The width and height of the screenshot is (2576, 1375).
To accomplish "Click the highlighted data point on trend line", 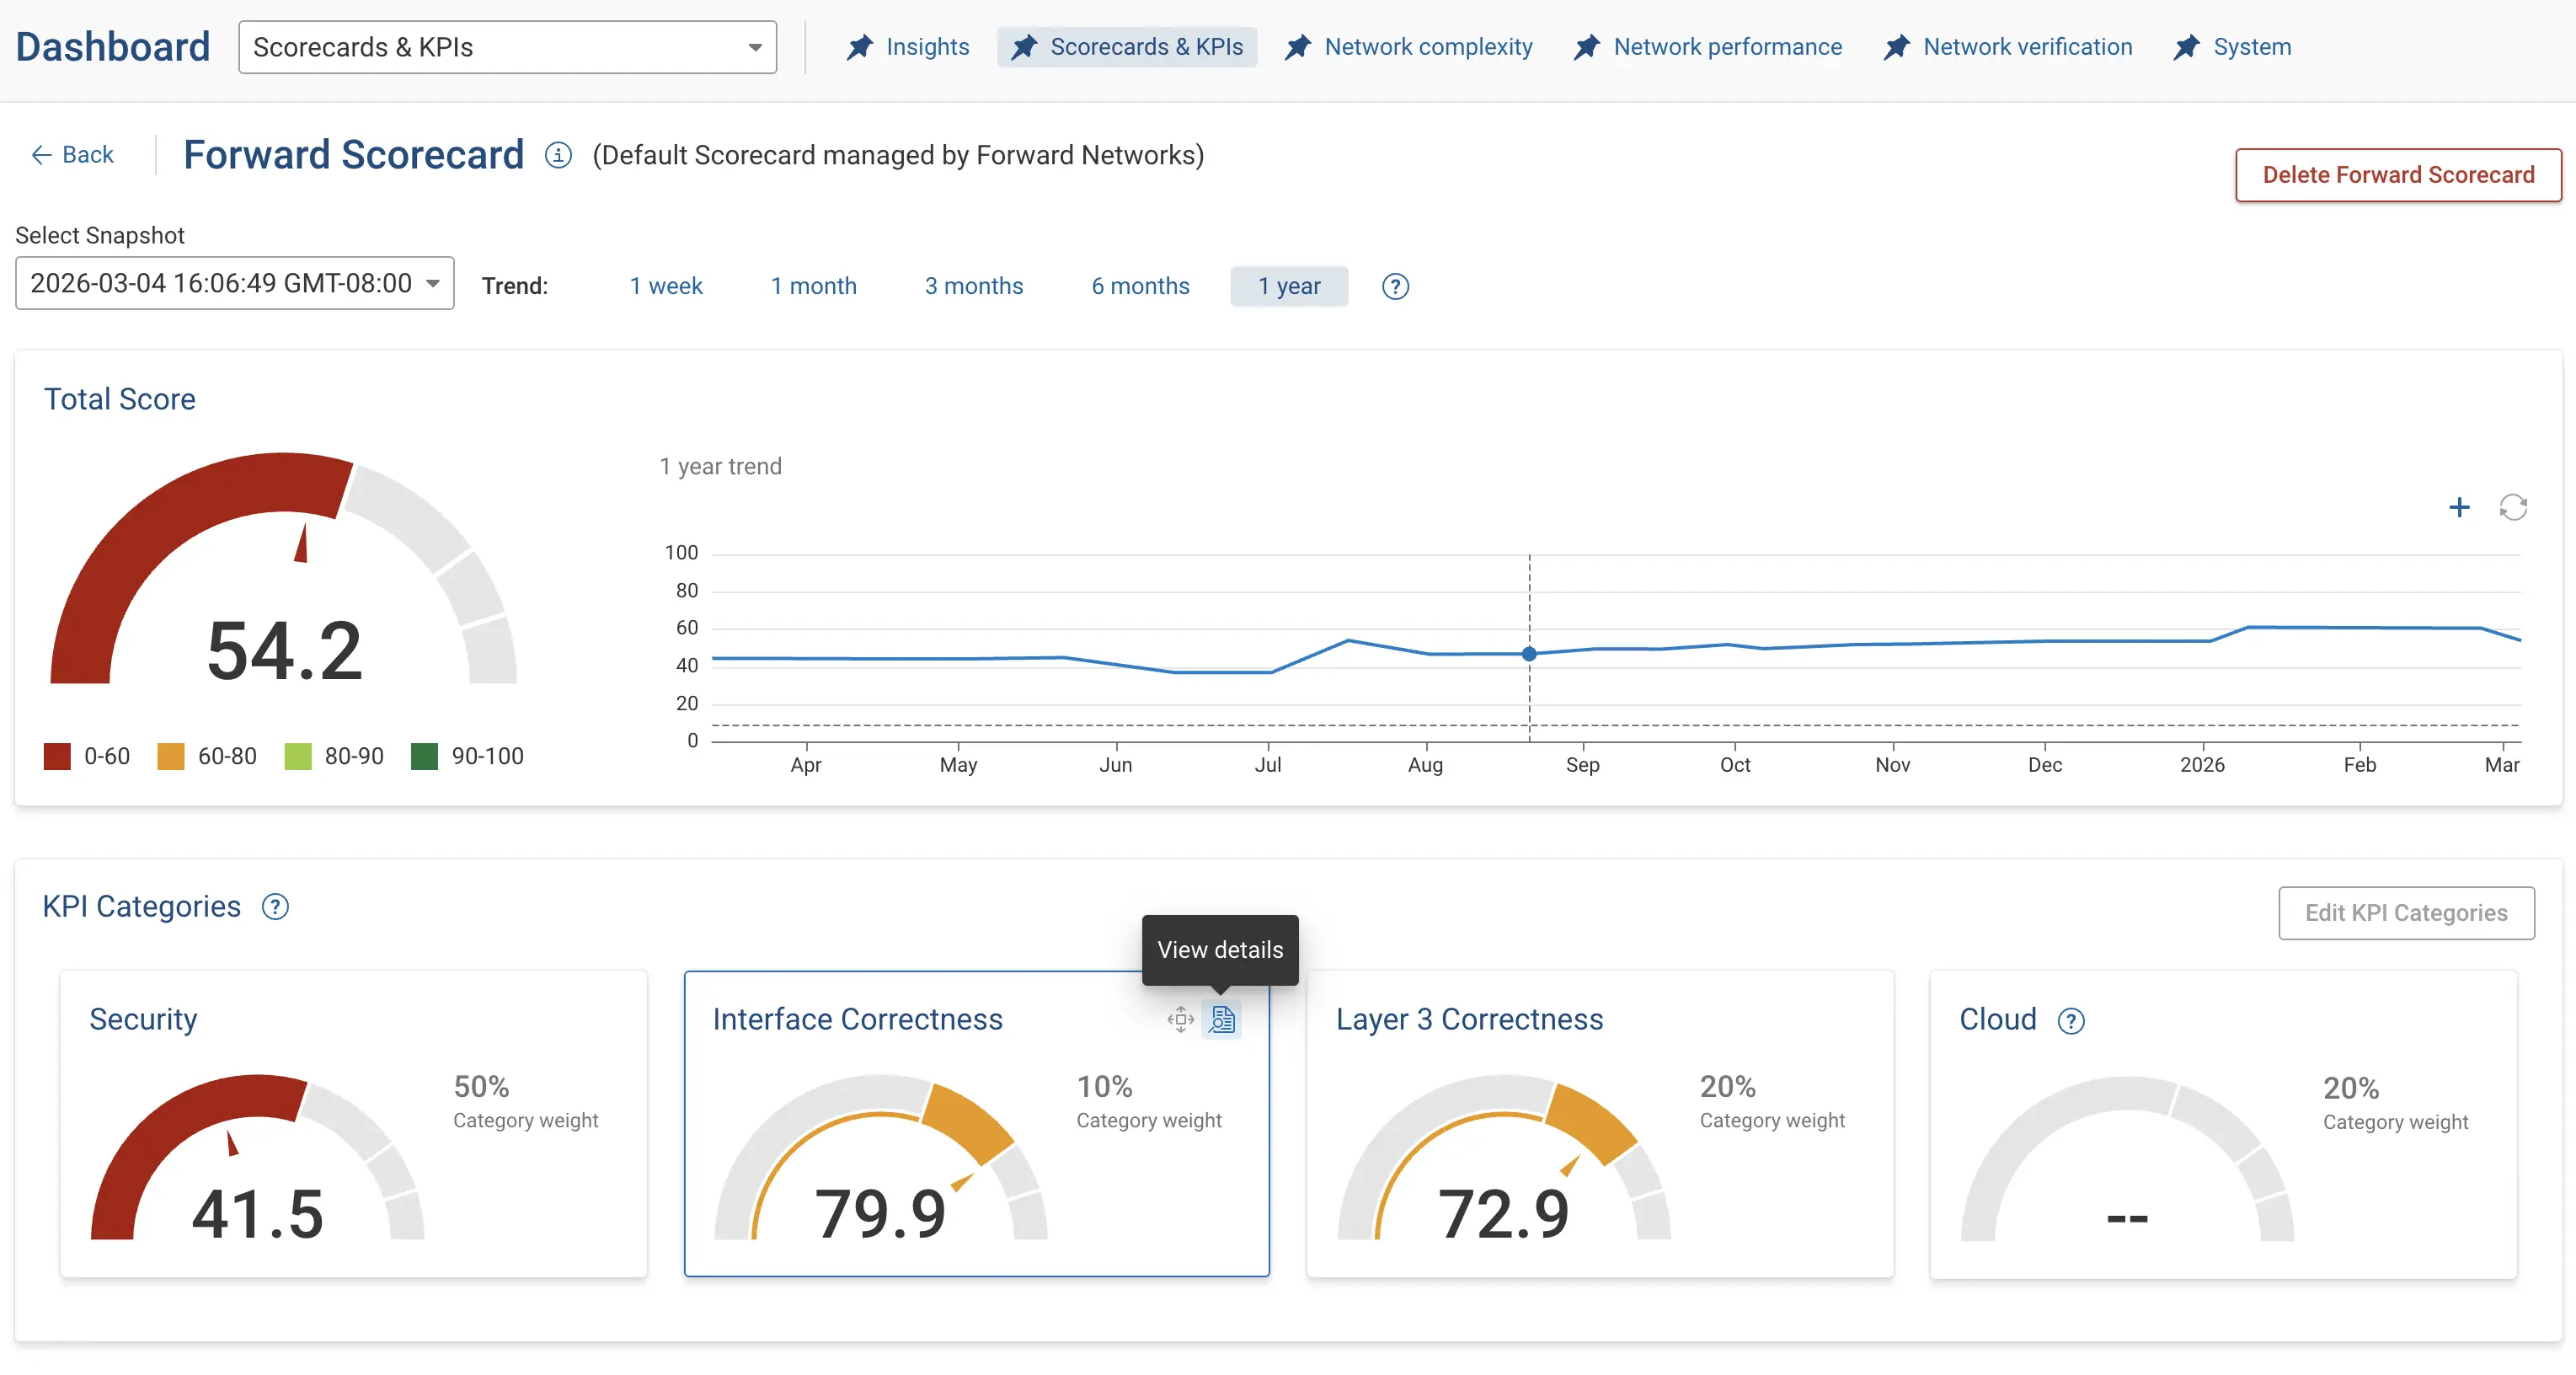I will pos(1529,654).
